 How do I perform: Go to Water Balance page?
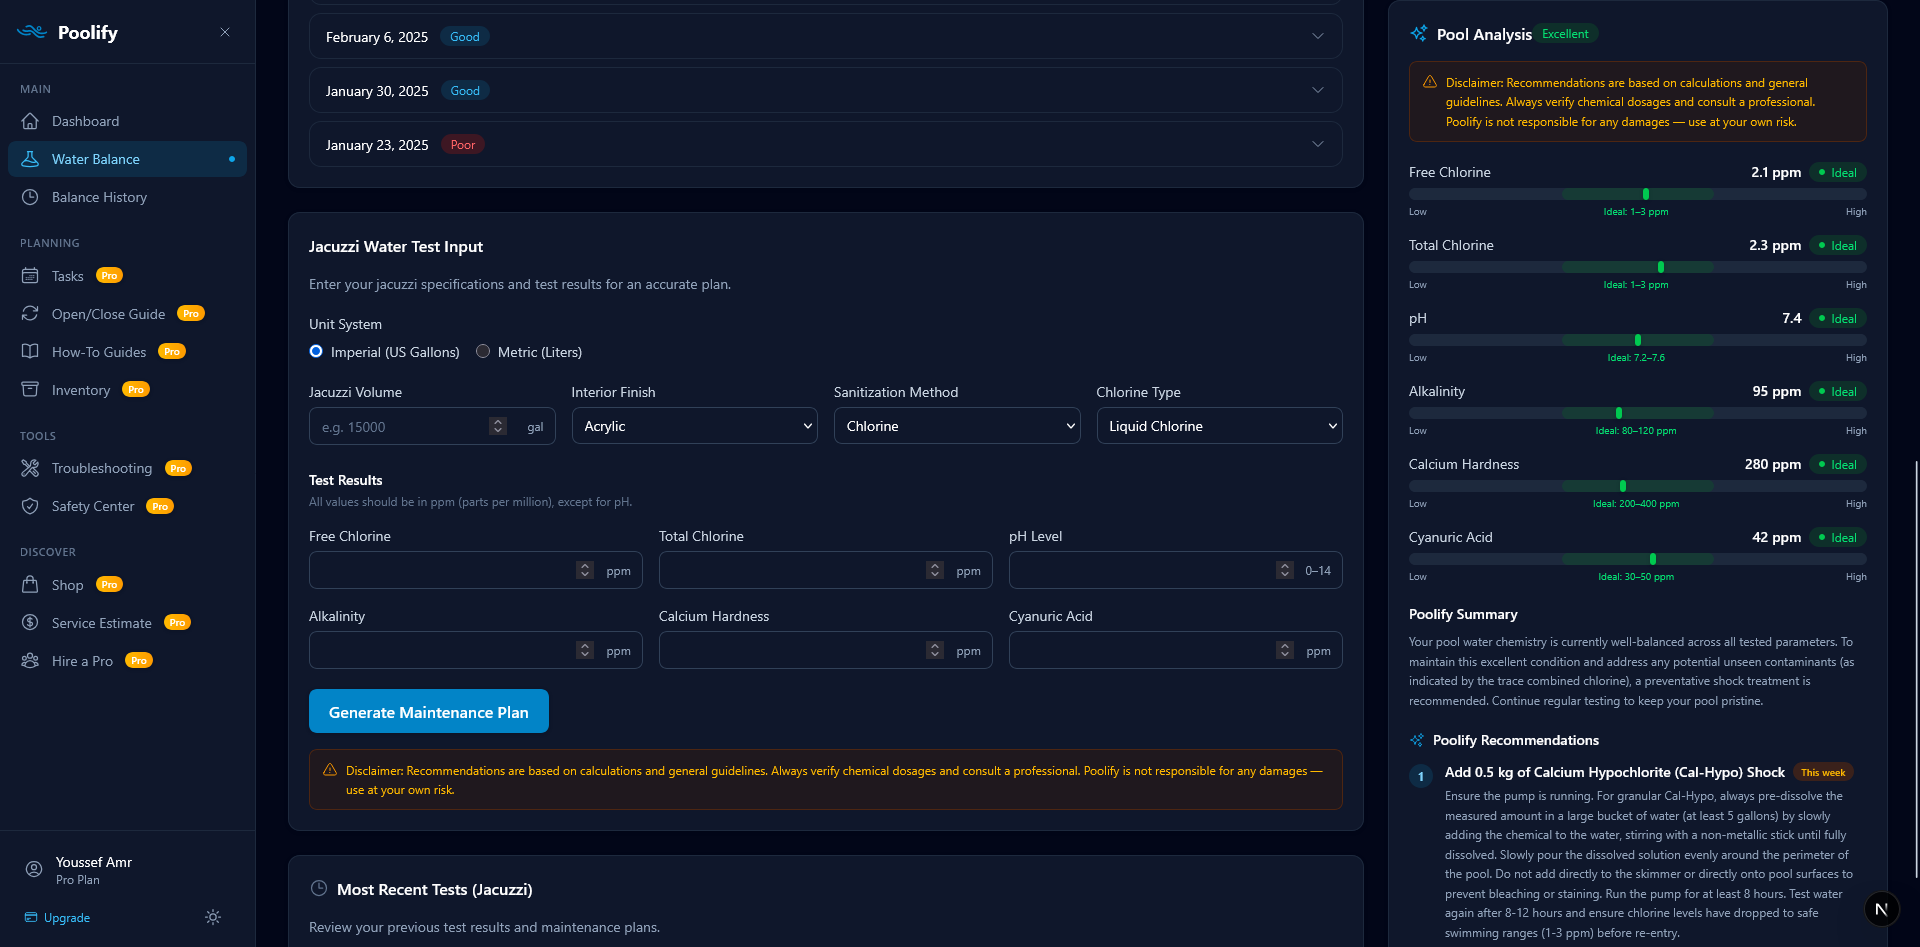127,159
